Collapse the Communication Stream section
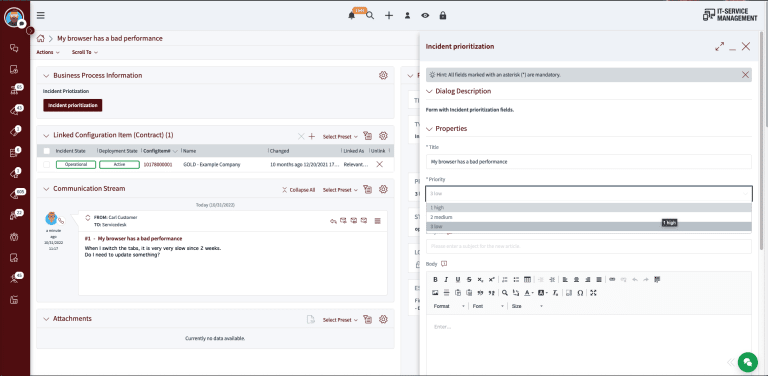This screenshot has height=376, width=768. click(x=47, y=188)
